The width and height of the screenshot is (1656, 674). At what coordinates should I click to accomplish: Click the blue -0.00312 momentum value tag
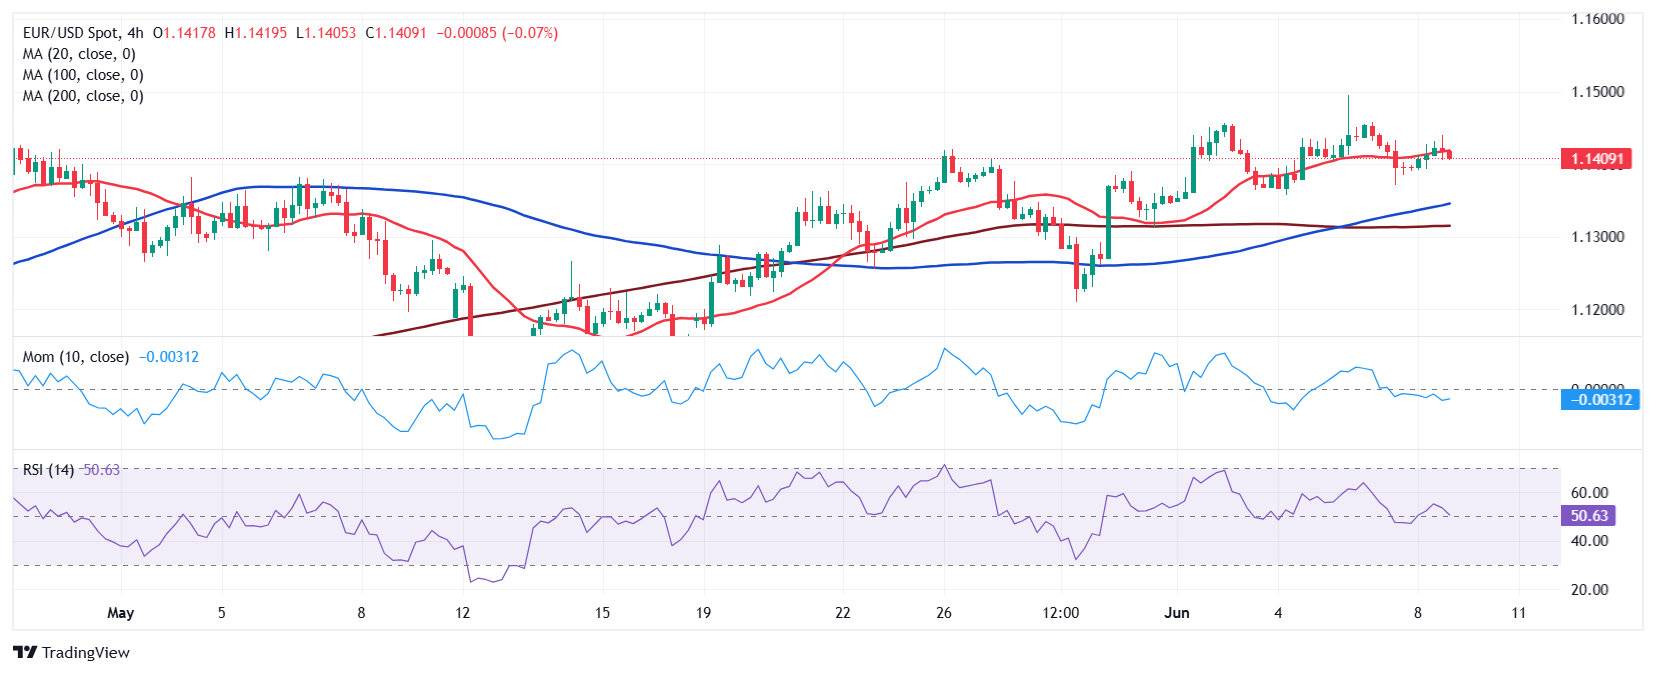pos(1600,400)
